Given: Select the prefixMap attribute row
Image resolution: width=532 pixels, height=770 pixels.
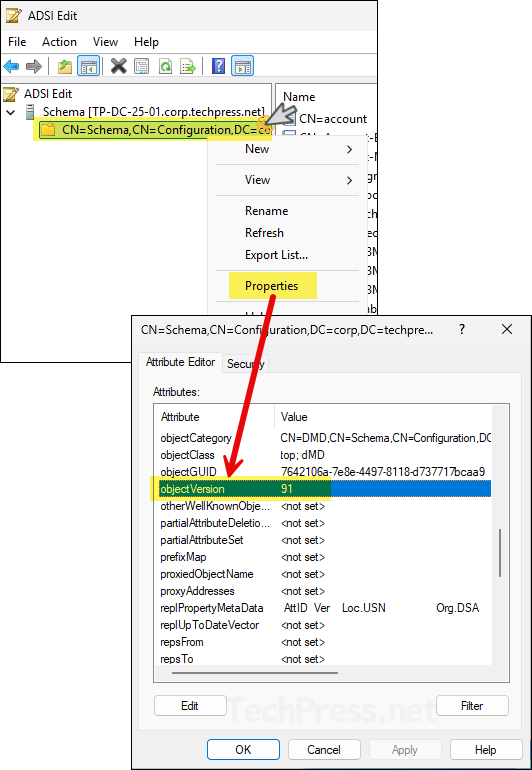Looking at the screenshot, I should 324,557.
